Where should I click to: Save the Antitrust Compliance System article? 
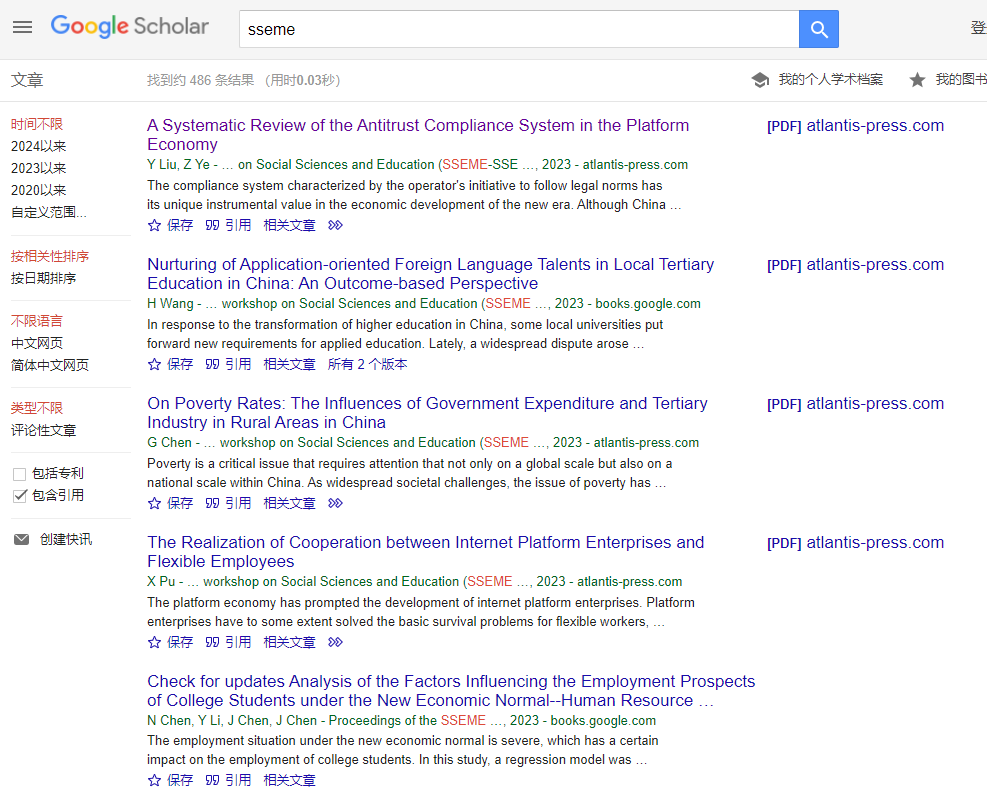coord(171,225)
